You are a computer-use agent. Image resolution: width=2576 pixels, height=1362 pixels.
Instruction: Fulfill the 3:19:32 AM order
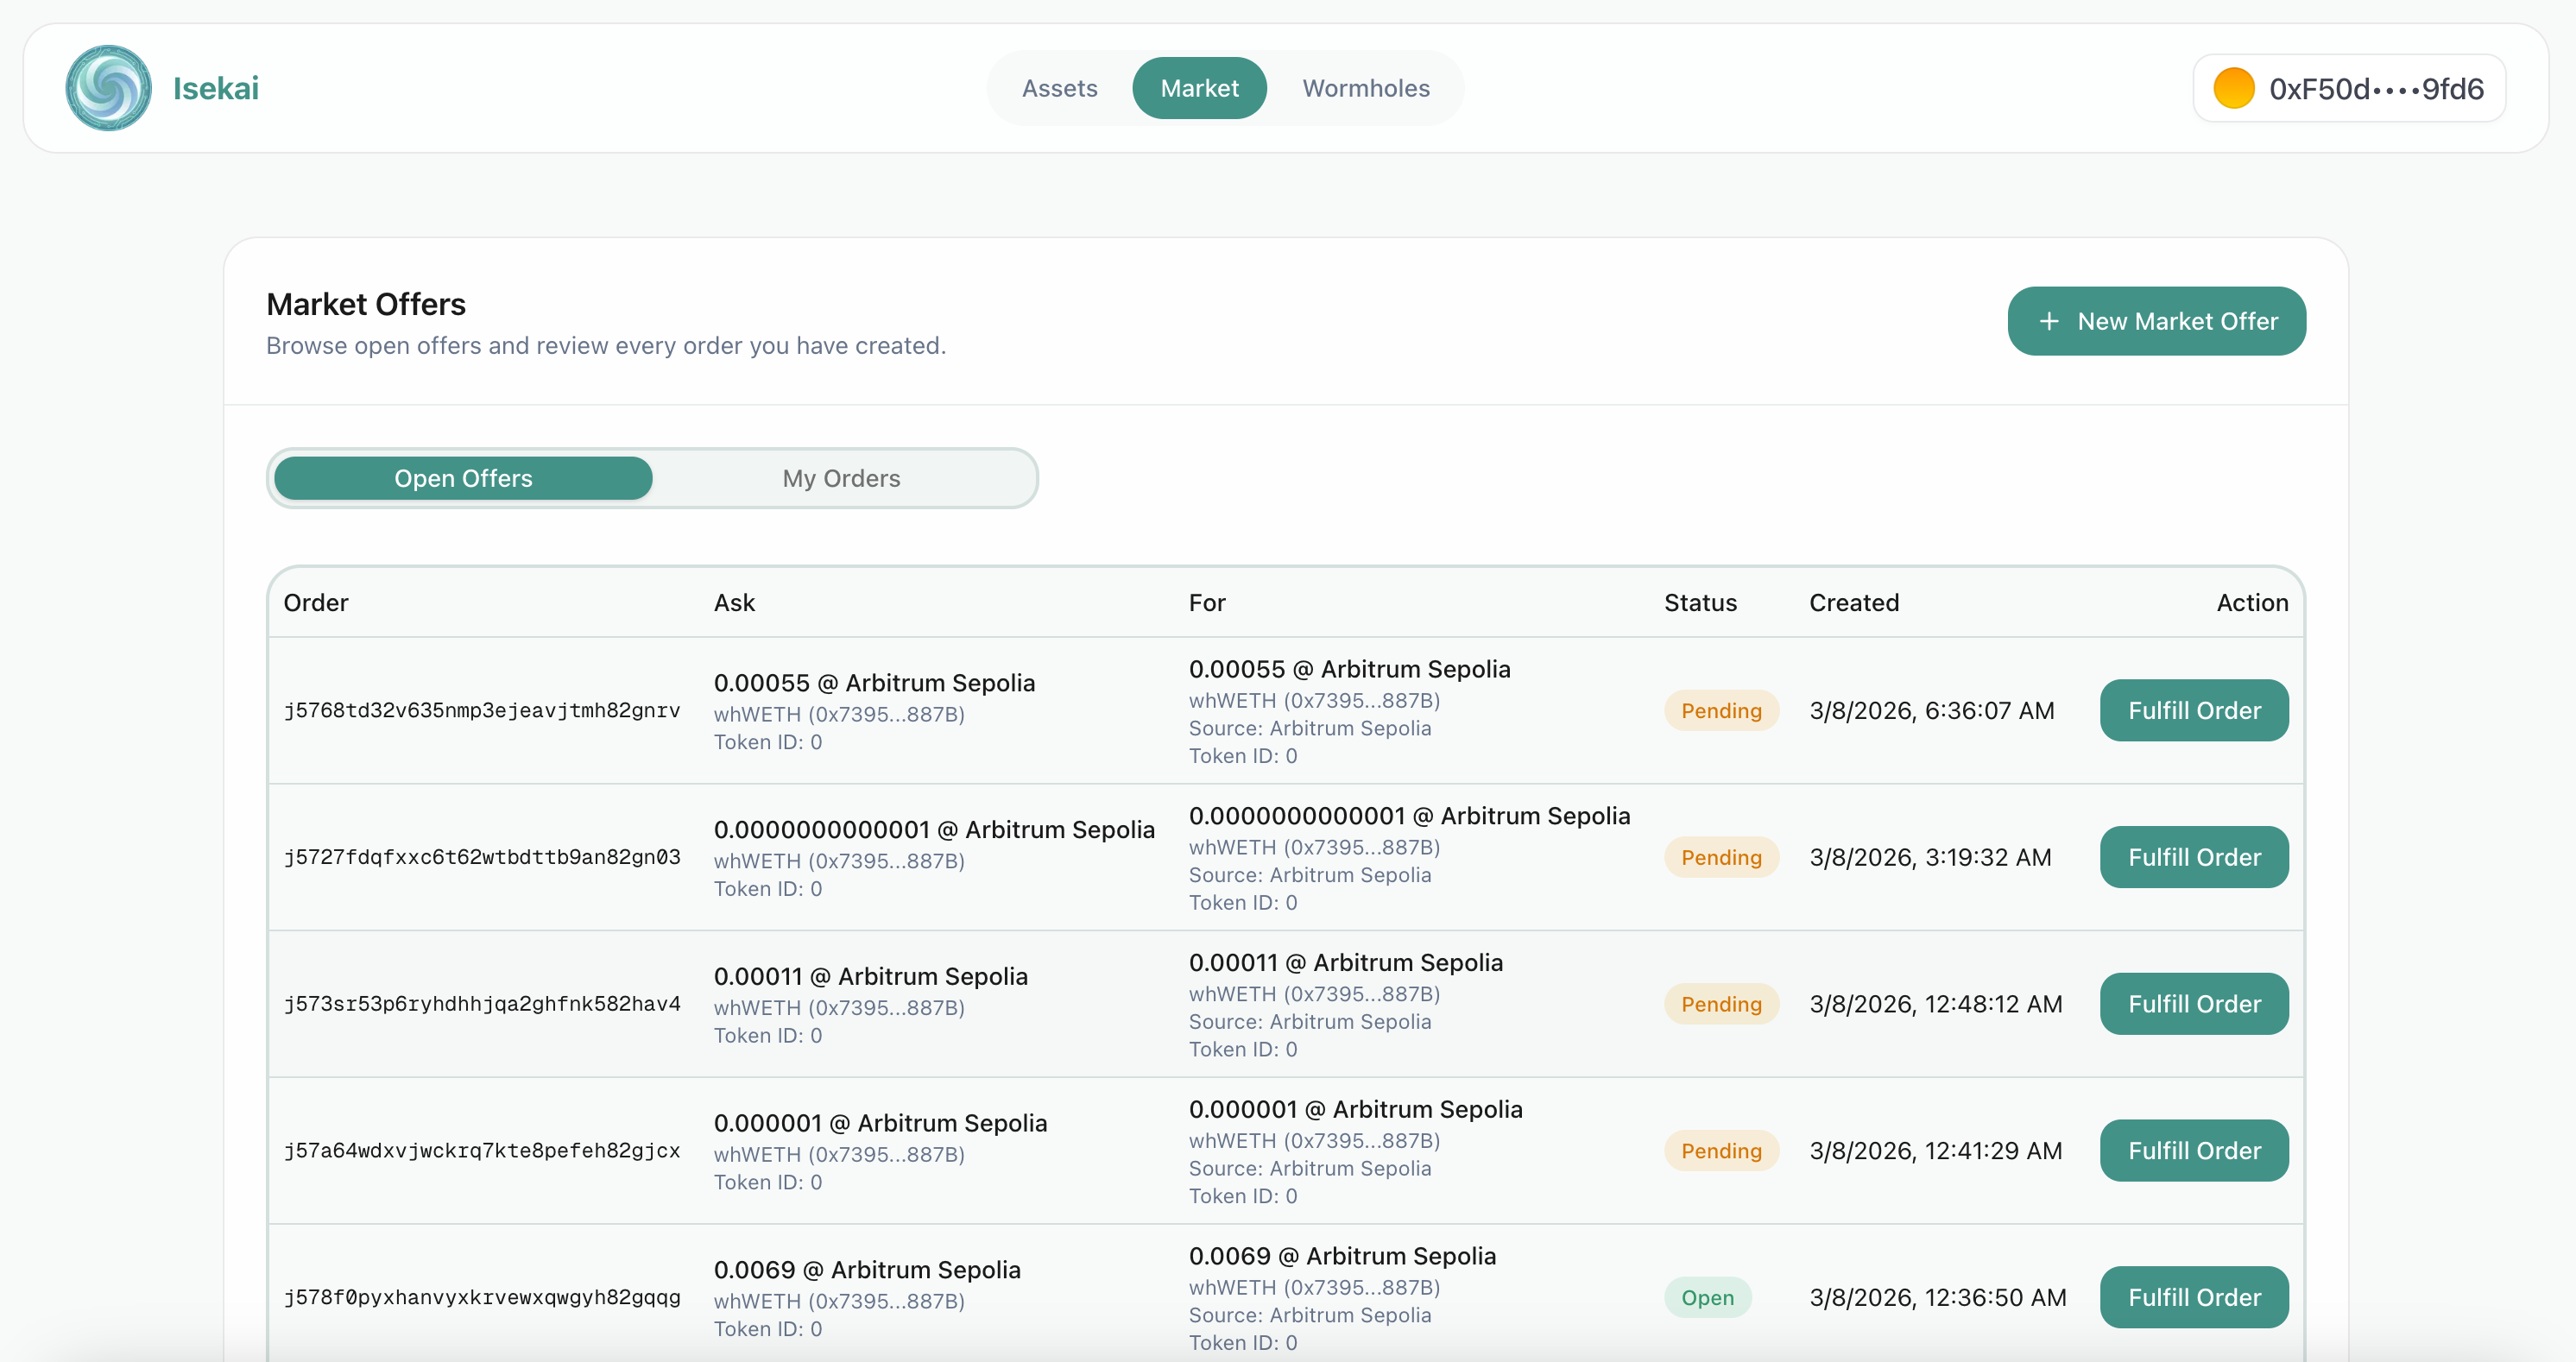pos(2193,857)
